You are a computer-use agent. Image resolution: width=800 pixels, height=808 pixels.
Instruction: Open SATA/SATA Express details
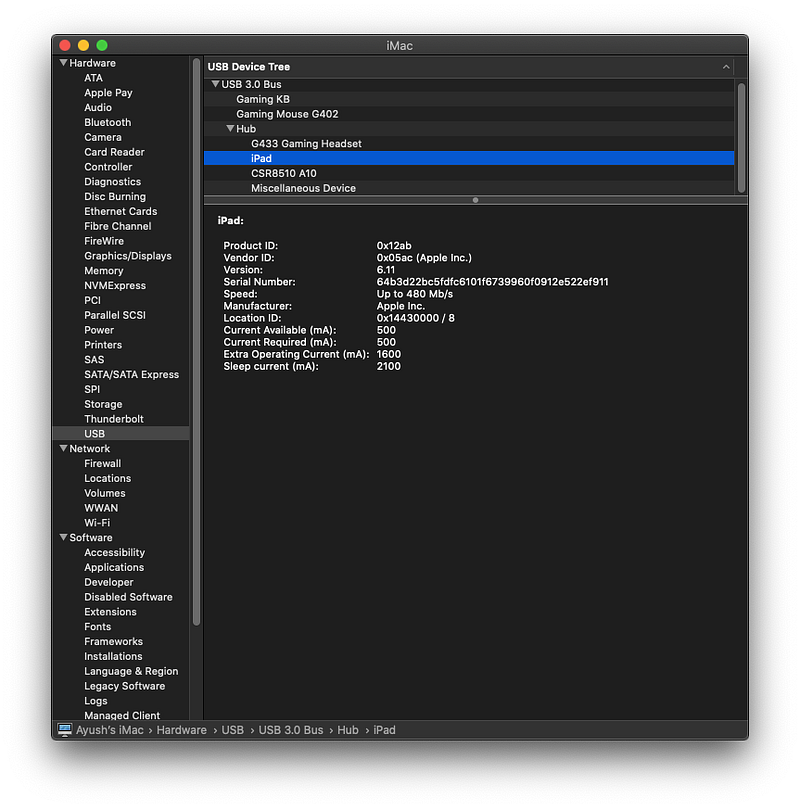coord(131,375)
